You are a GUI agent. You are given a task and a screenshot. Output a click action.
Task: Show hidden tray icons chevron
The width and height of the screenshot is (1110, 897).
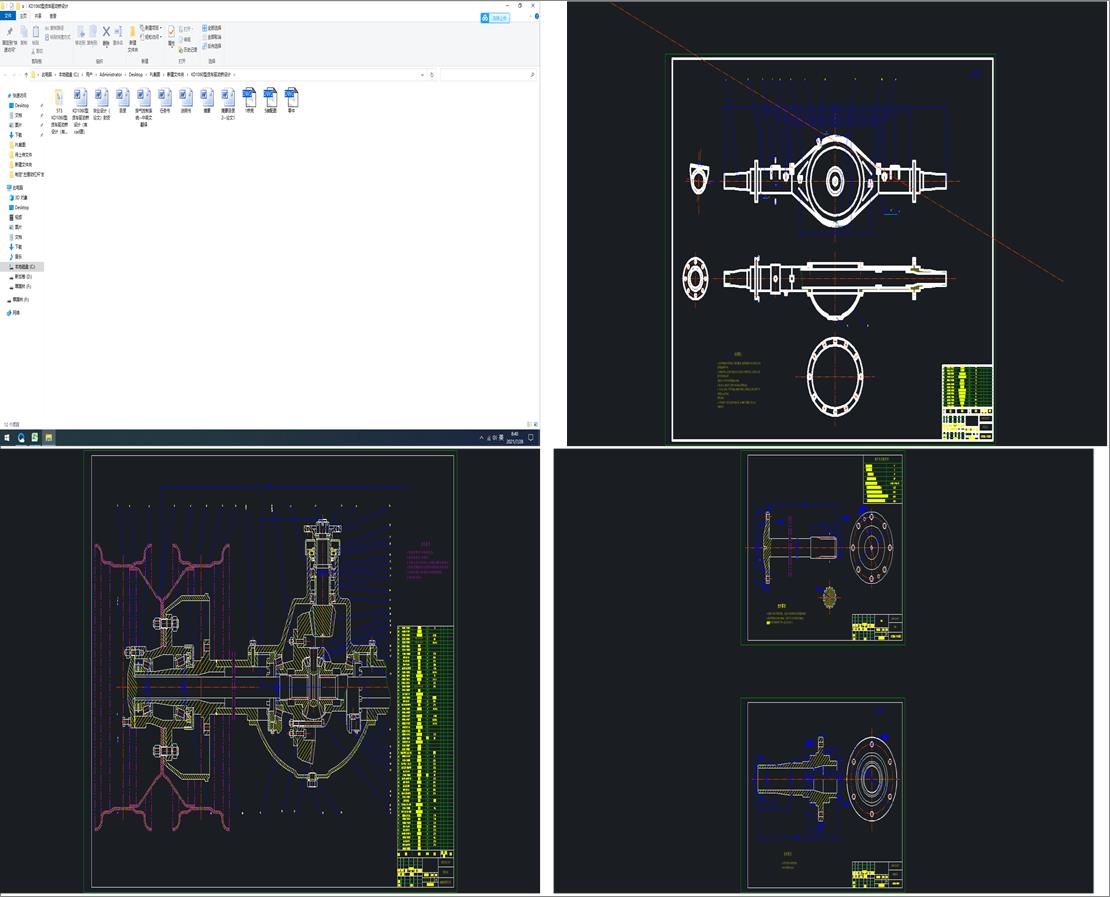coord(481,438)
